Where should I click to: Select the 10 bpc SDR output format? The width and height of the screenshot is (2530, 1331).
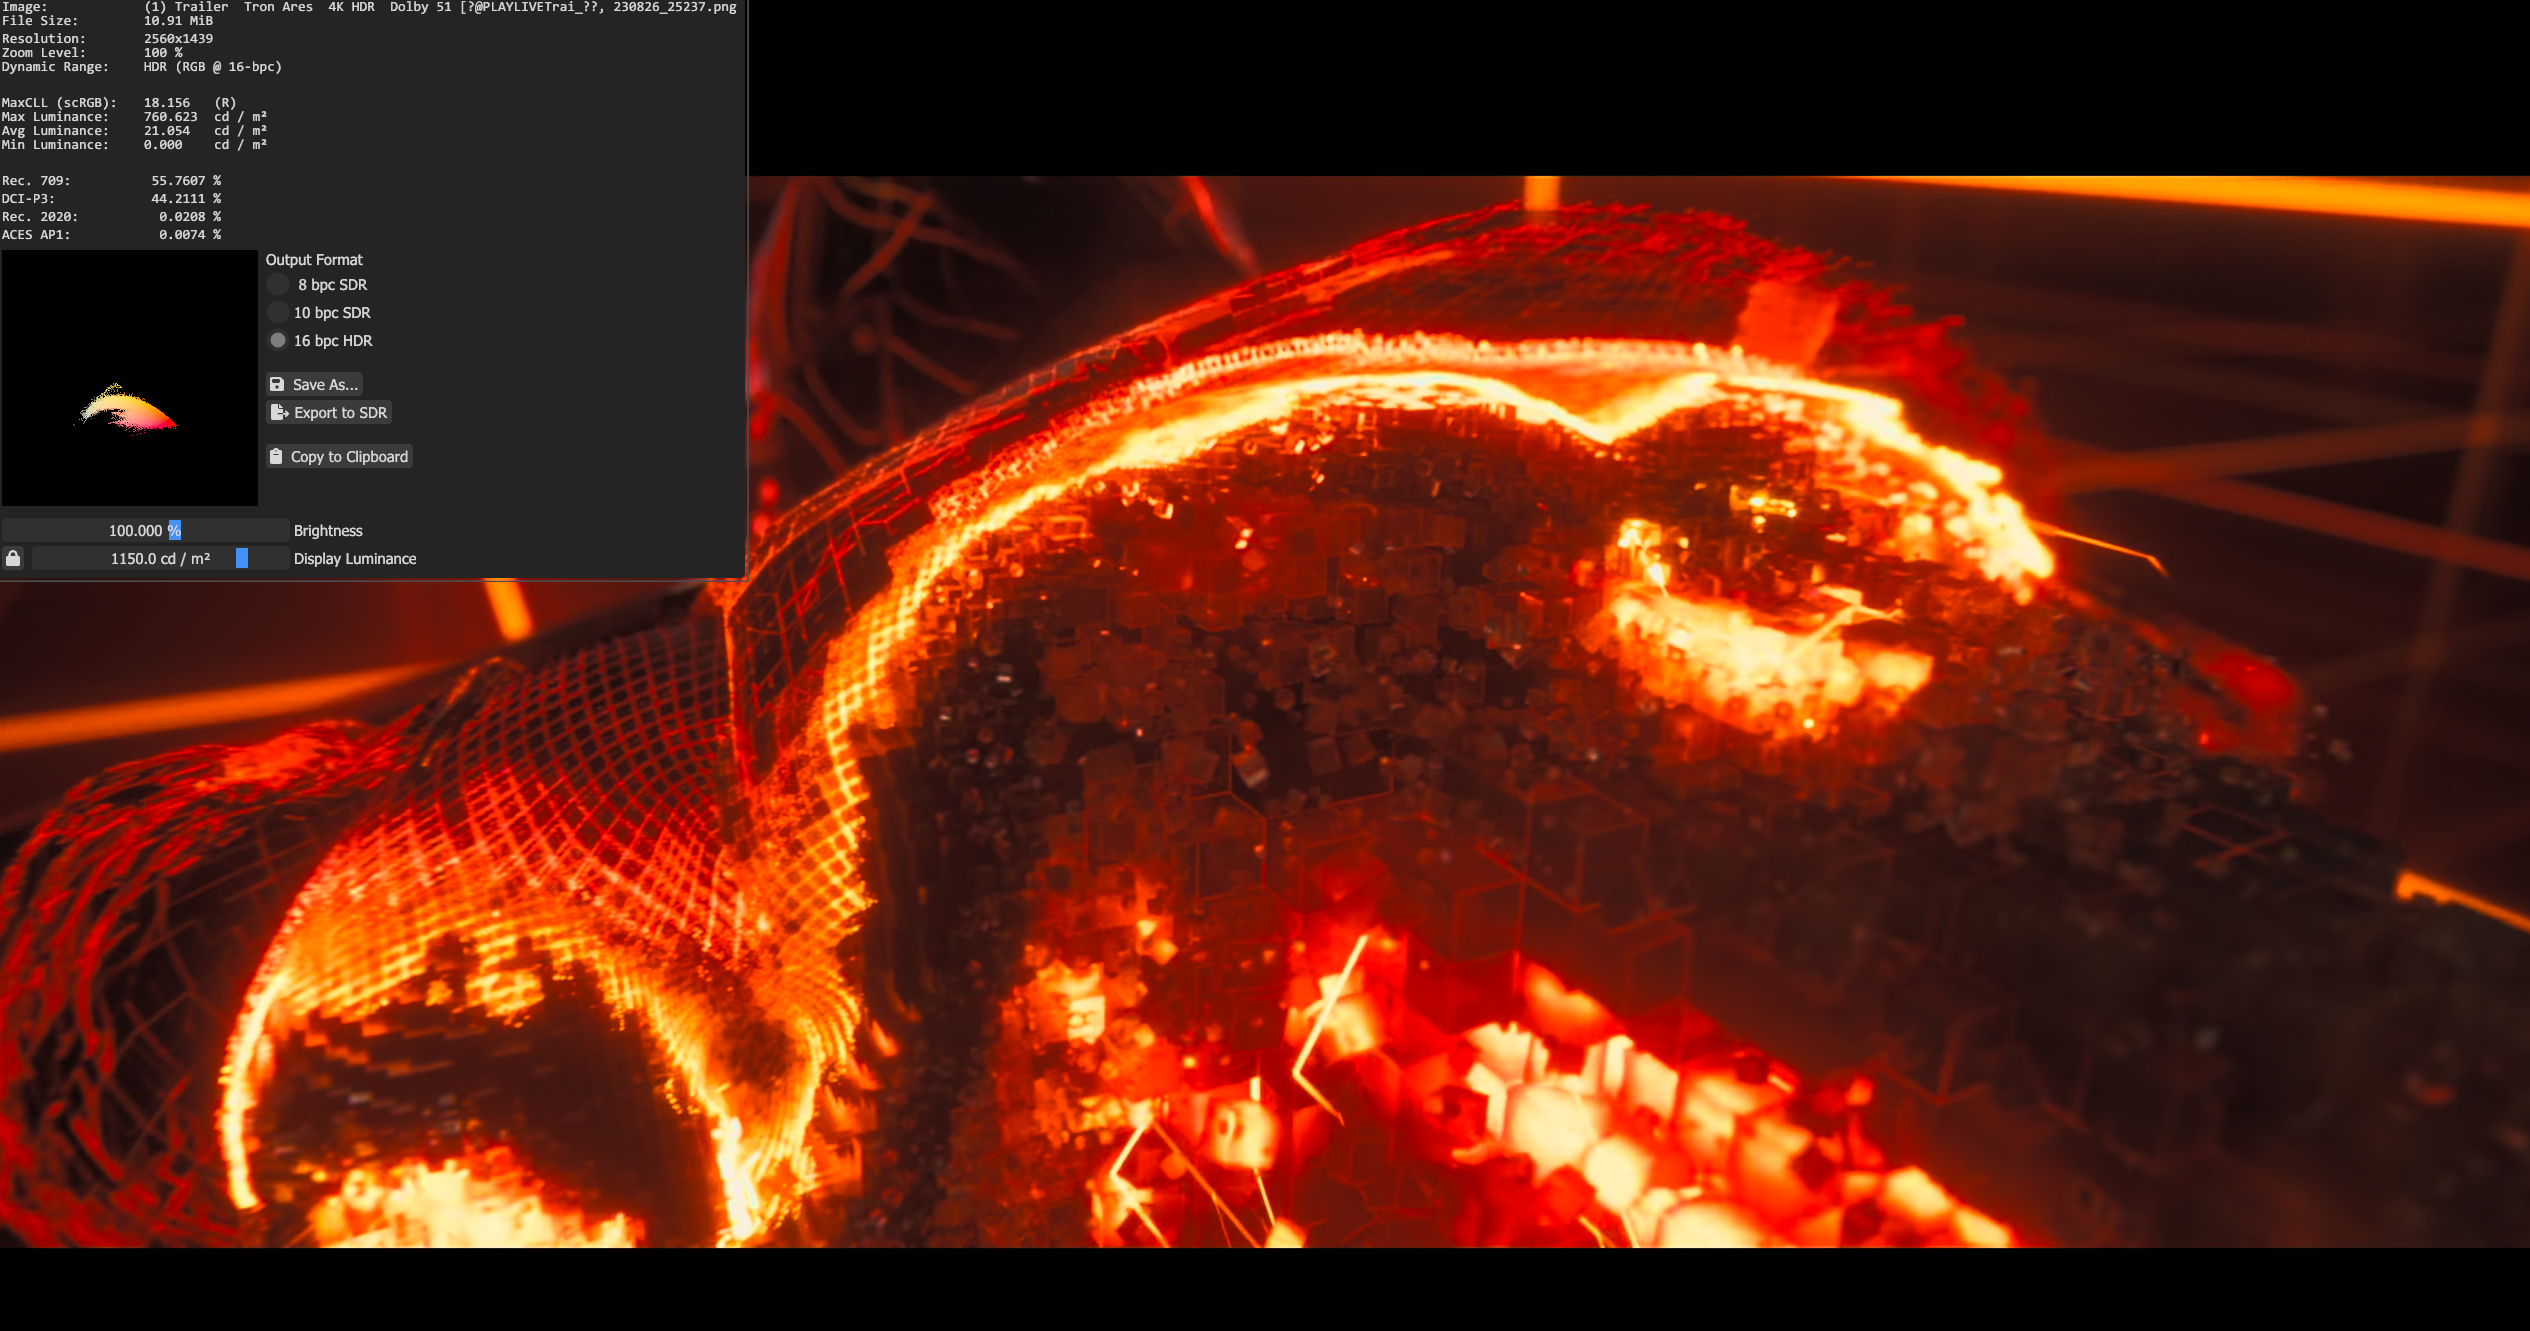pos(278,313)
